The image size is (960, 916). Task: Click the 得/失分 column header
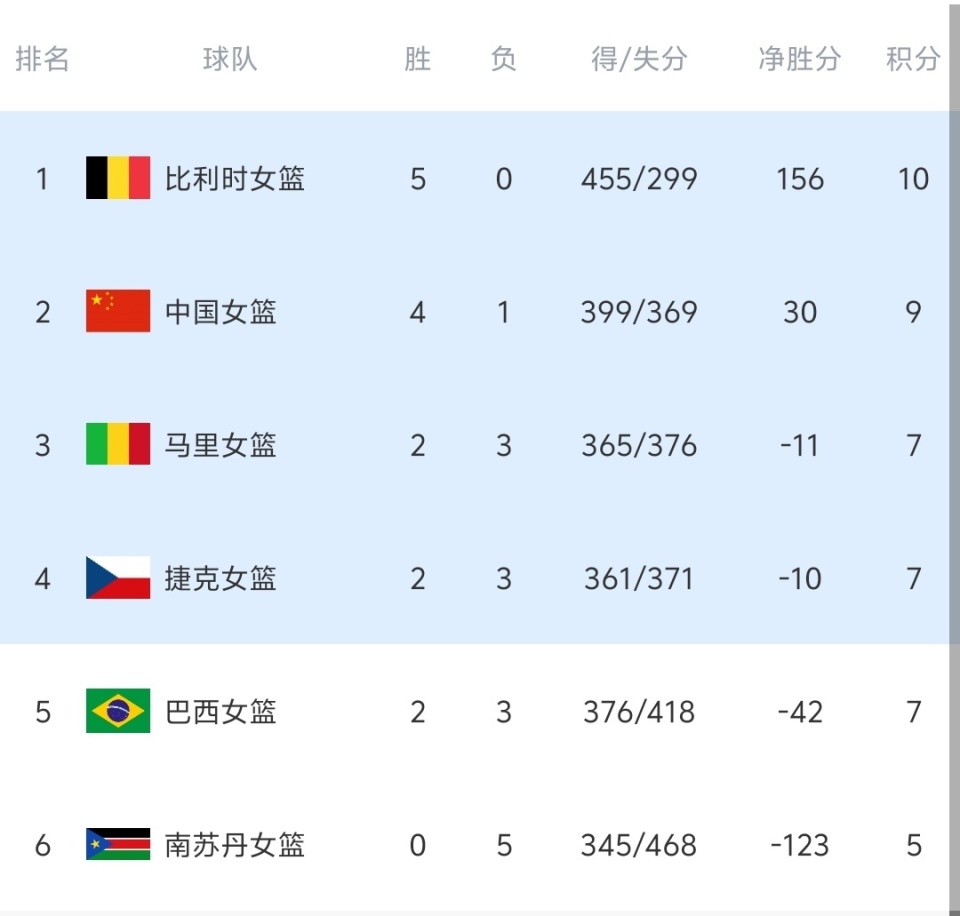click(x=639, y=59)
